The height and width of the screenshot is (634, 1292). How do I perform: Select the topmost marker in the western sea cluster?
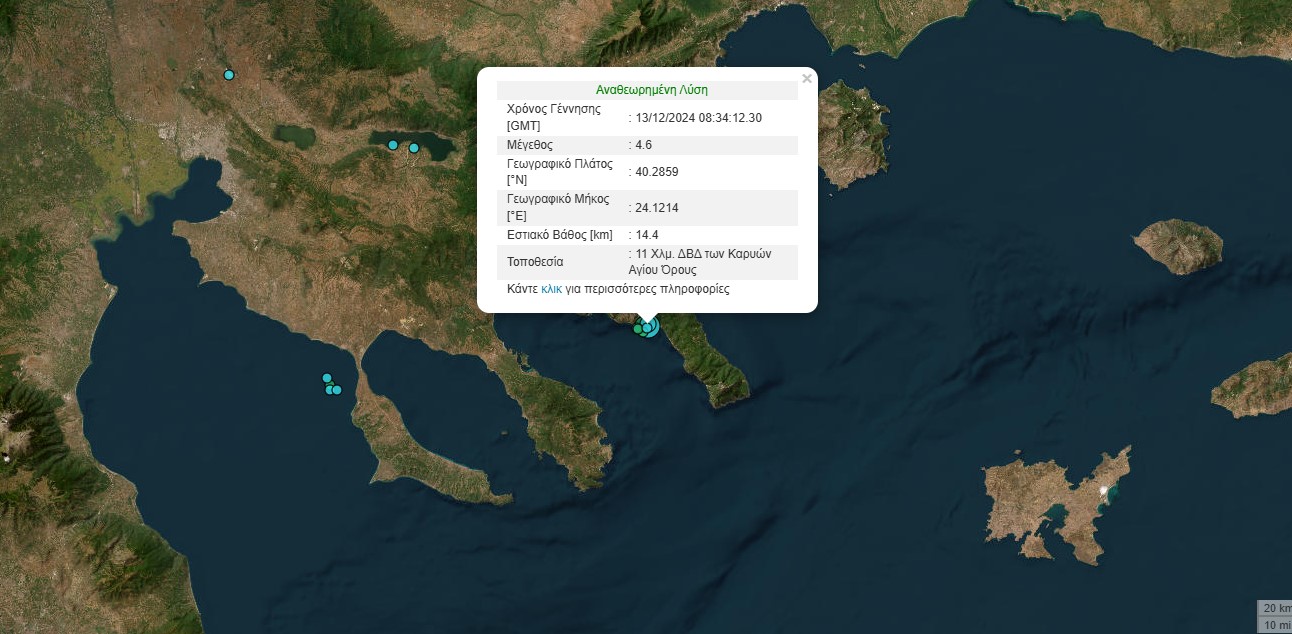[326, 378]
